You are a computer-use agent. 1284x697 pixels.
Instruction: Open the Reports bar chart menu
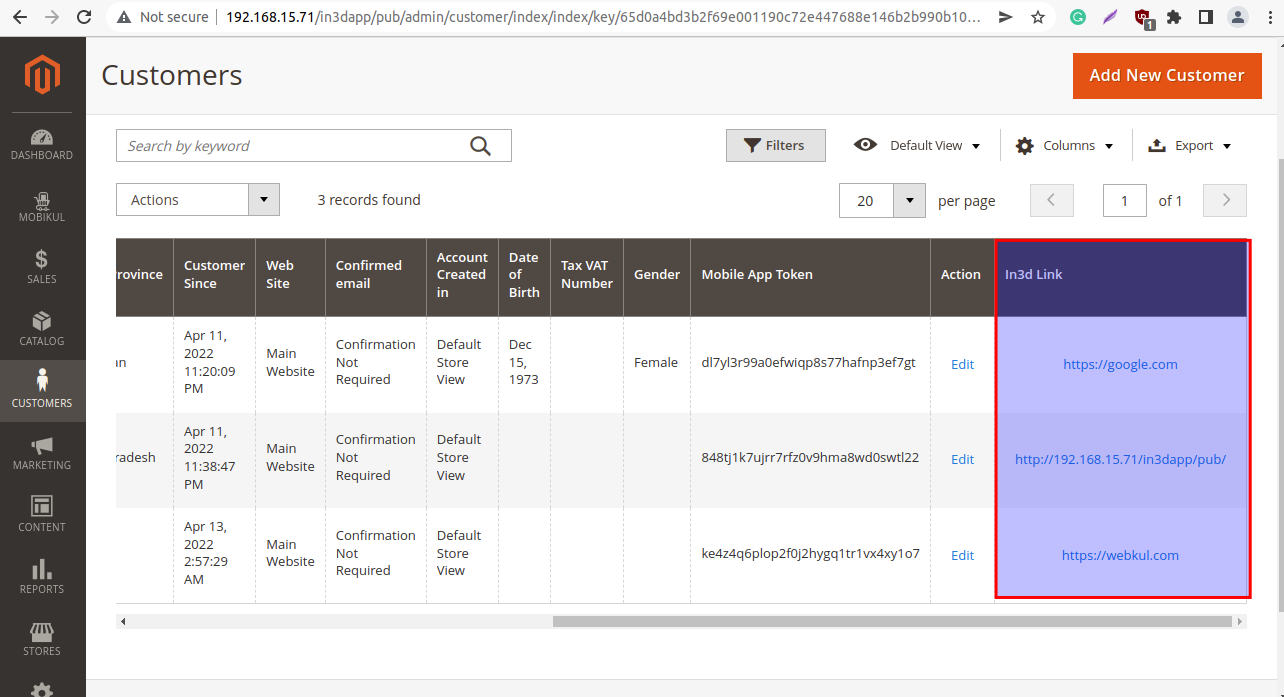[x=42, y=577]
